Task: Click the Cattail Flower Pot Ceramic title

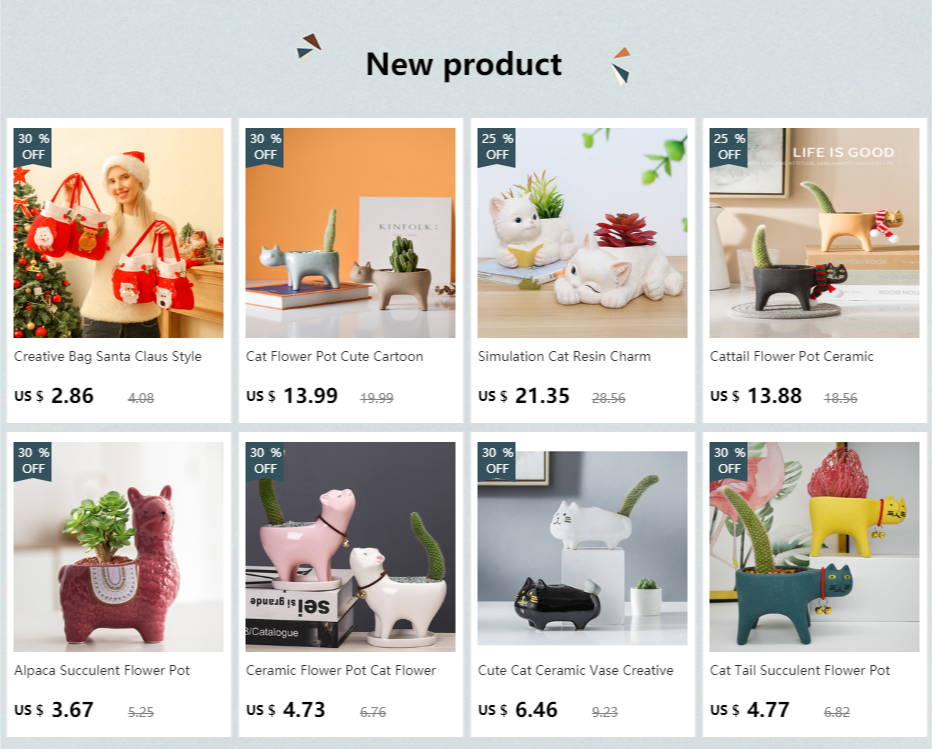Action: [x=792, y=357]
